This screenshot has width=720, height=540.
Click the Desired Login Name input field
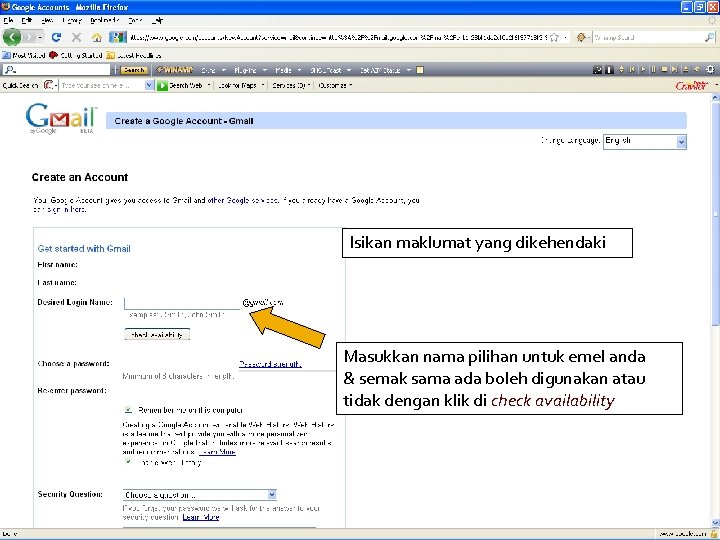(x=182, y=303)
